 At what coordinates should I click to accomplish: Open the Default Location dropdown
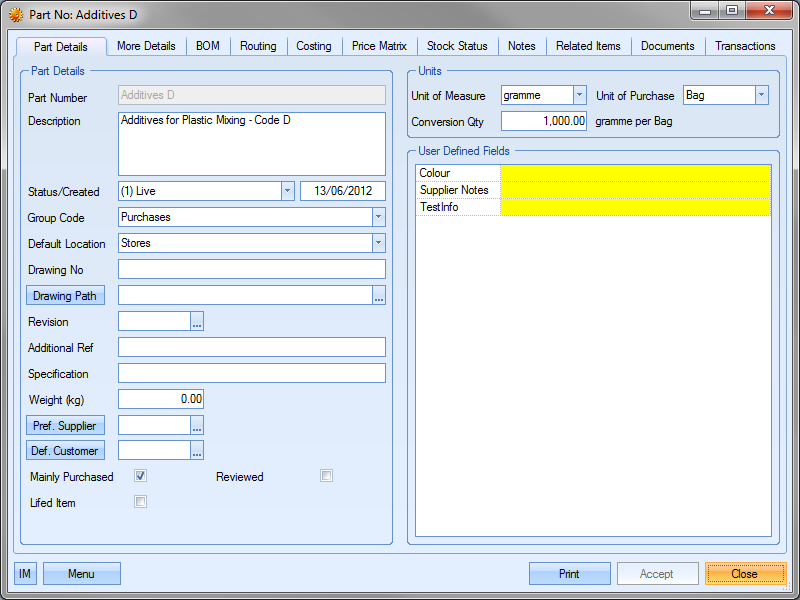[x=378, y=243]
